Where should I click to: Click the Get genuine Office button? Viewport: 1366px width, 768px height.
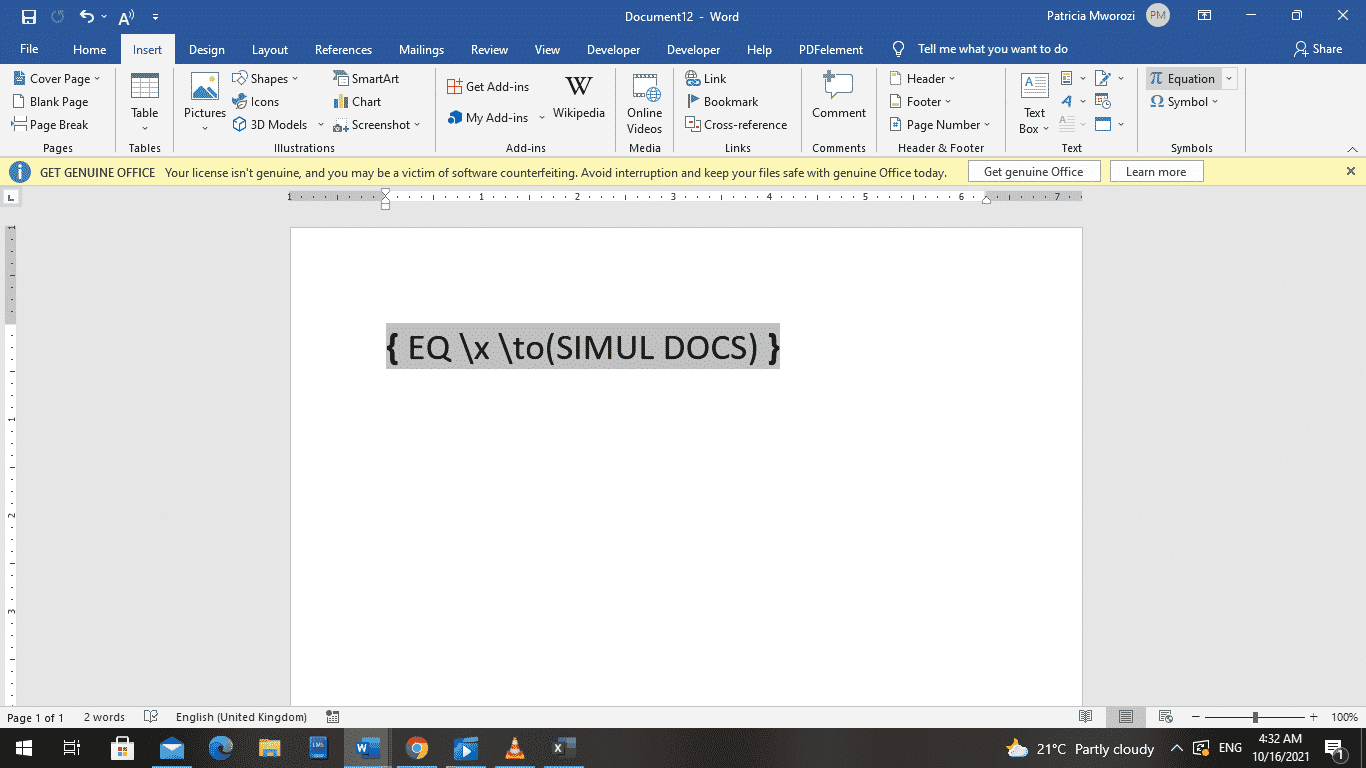[1034, 171]
